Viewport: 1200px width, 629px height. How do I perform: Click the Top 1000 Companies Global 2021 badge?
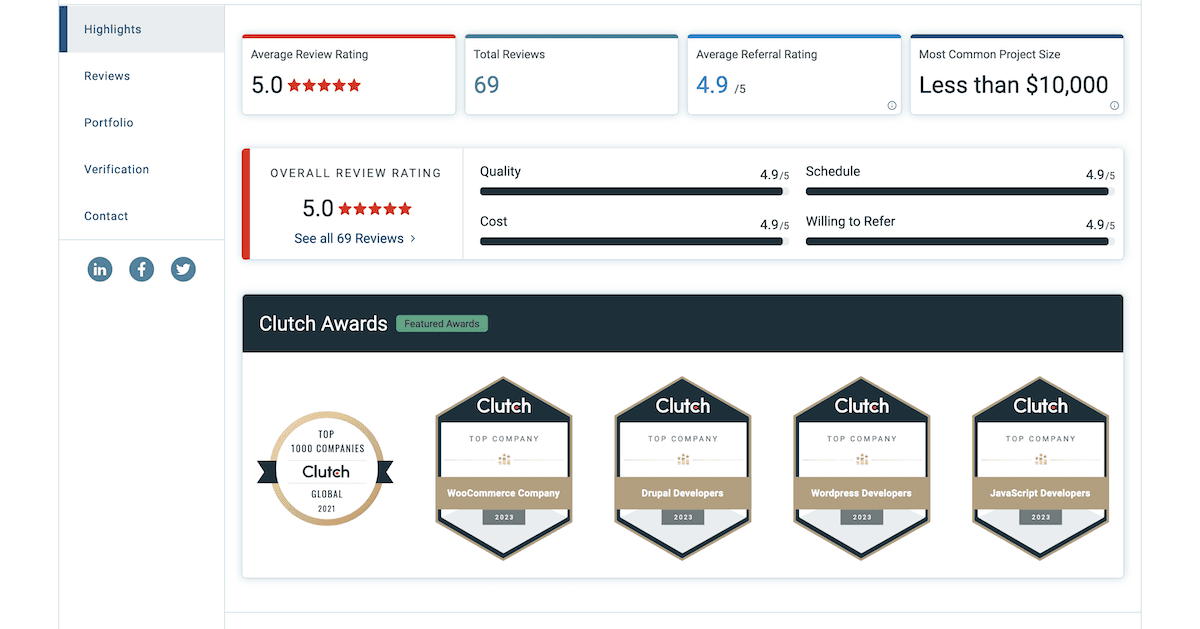(x=325, y=469)
